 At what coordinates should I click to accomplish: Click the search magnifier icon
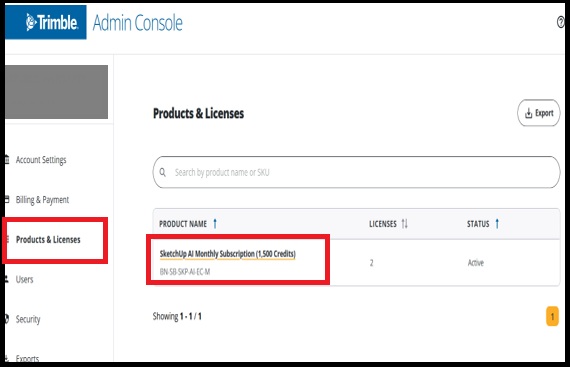162,172
